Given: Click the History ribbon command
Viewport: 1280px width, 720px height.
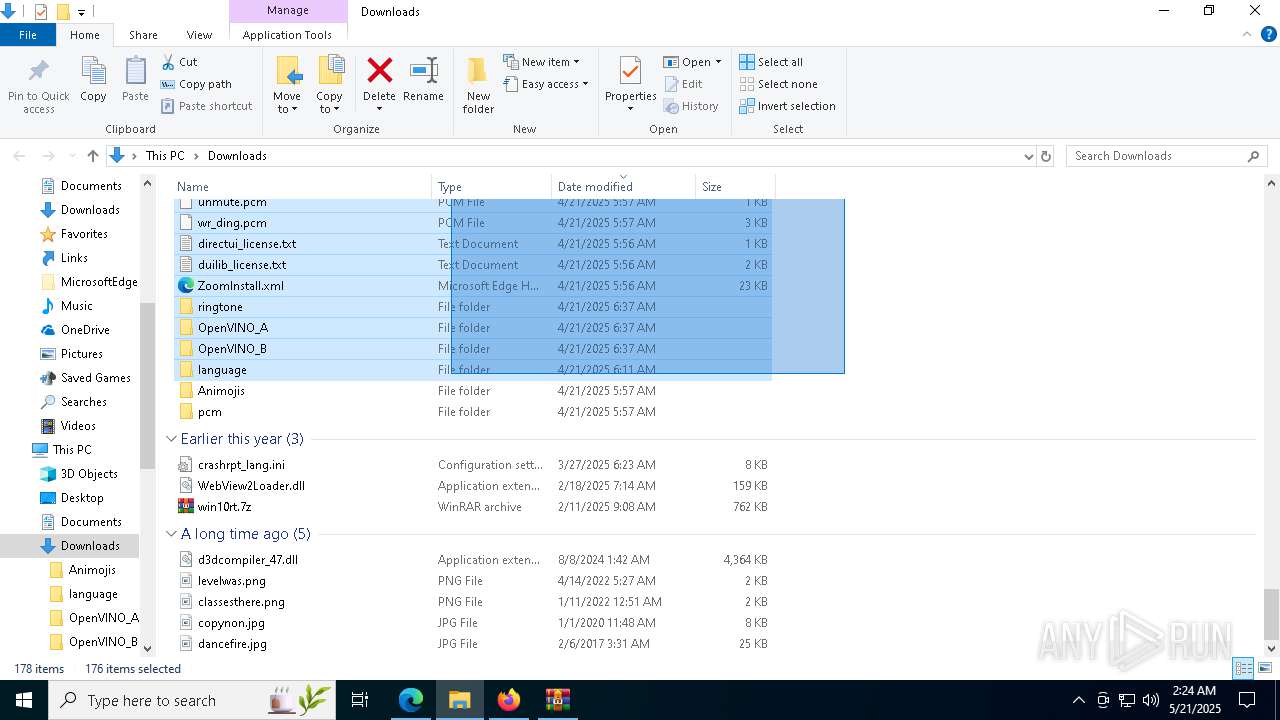Looking at the screenshot, I should click(691, 106).
